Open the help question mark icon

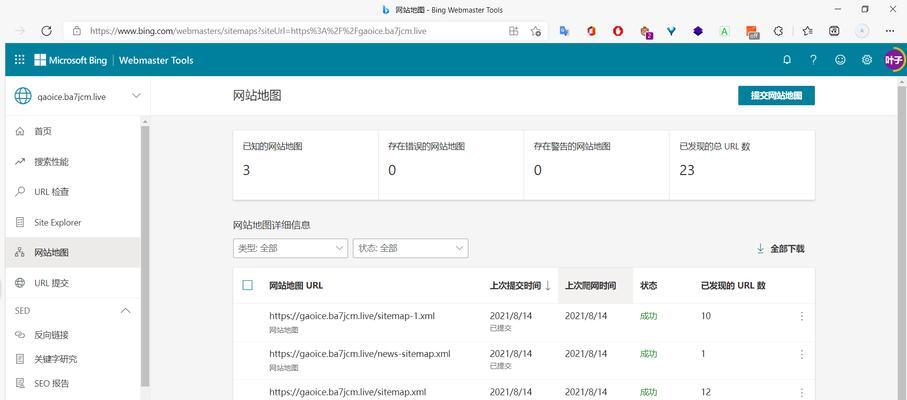[x=813, y=60]
